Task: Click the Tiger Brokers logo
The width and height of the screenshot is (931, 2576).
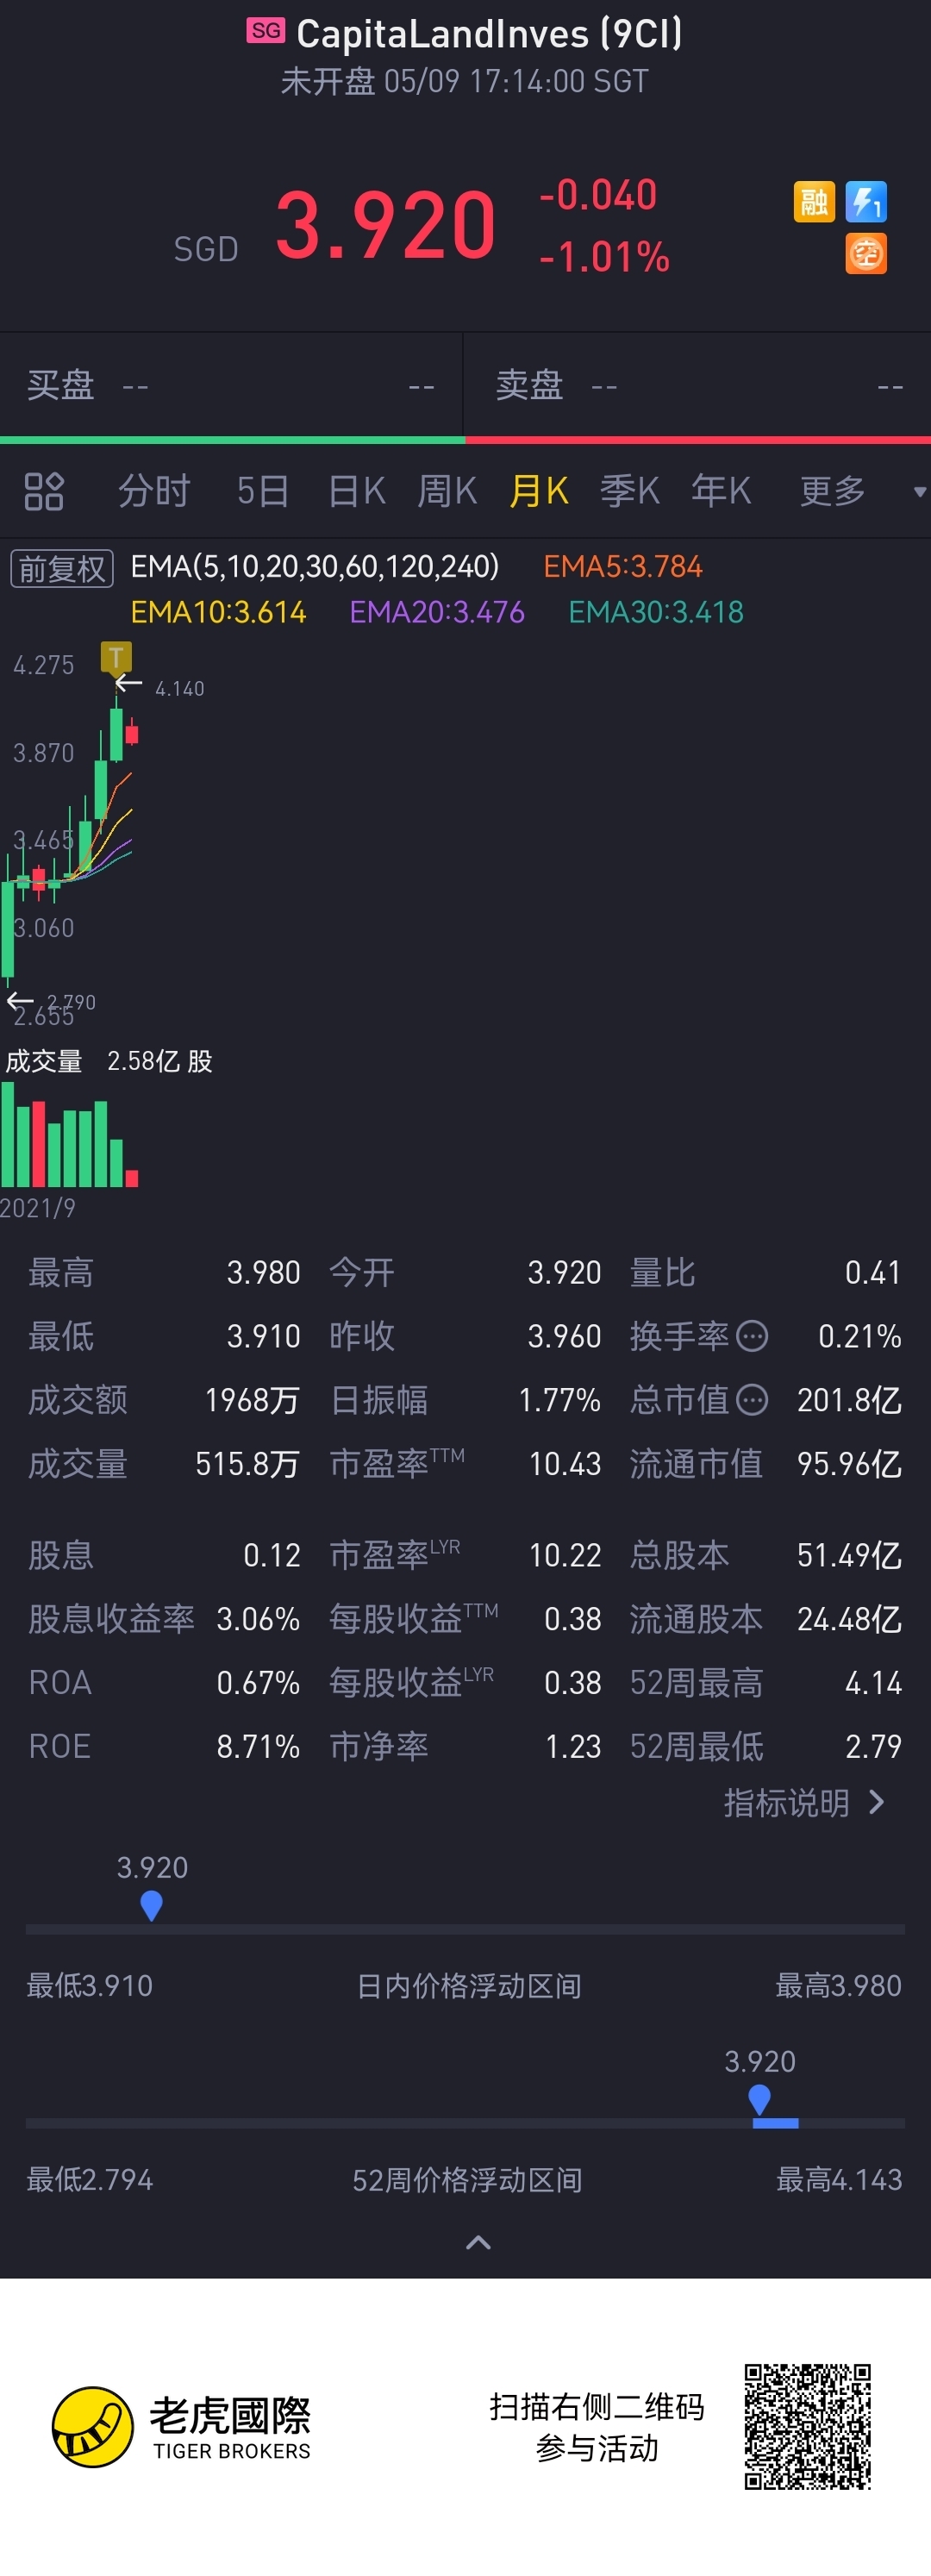Action: tap(93, 2427)
